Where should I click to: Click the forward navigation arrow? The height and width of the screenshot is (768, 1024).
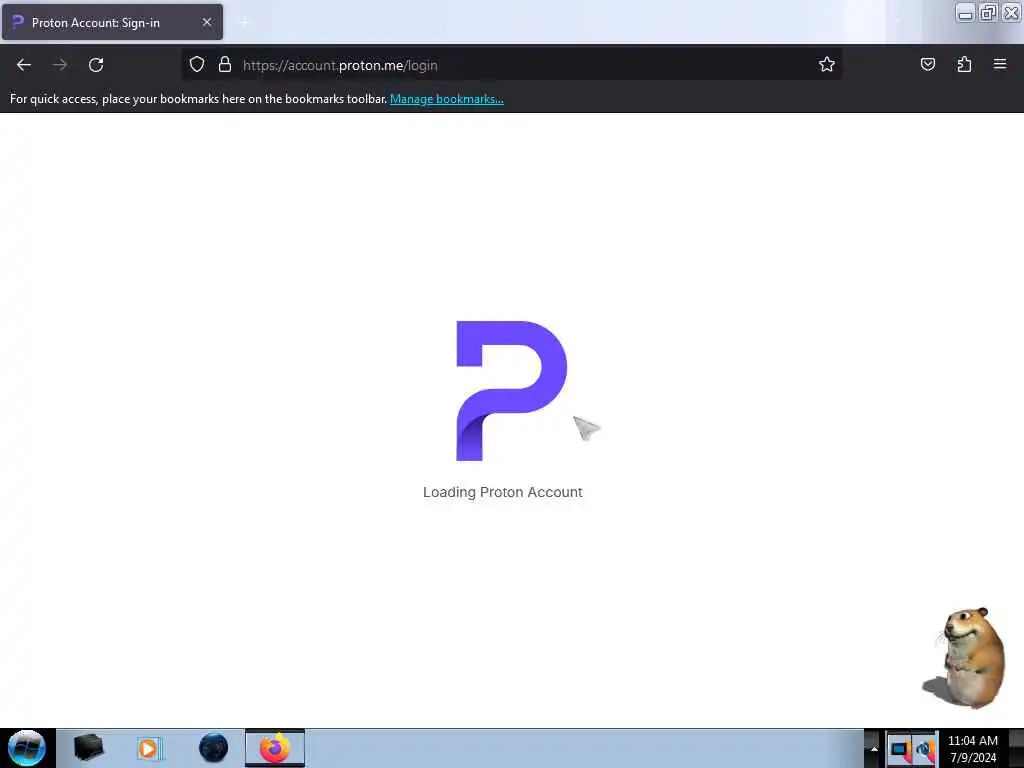tap(60, 65)
